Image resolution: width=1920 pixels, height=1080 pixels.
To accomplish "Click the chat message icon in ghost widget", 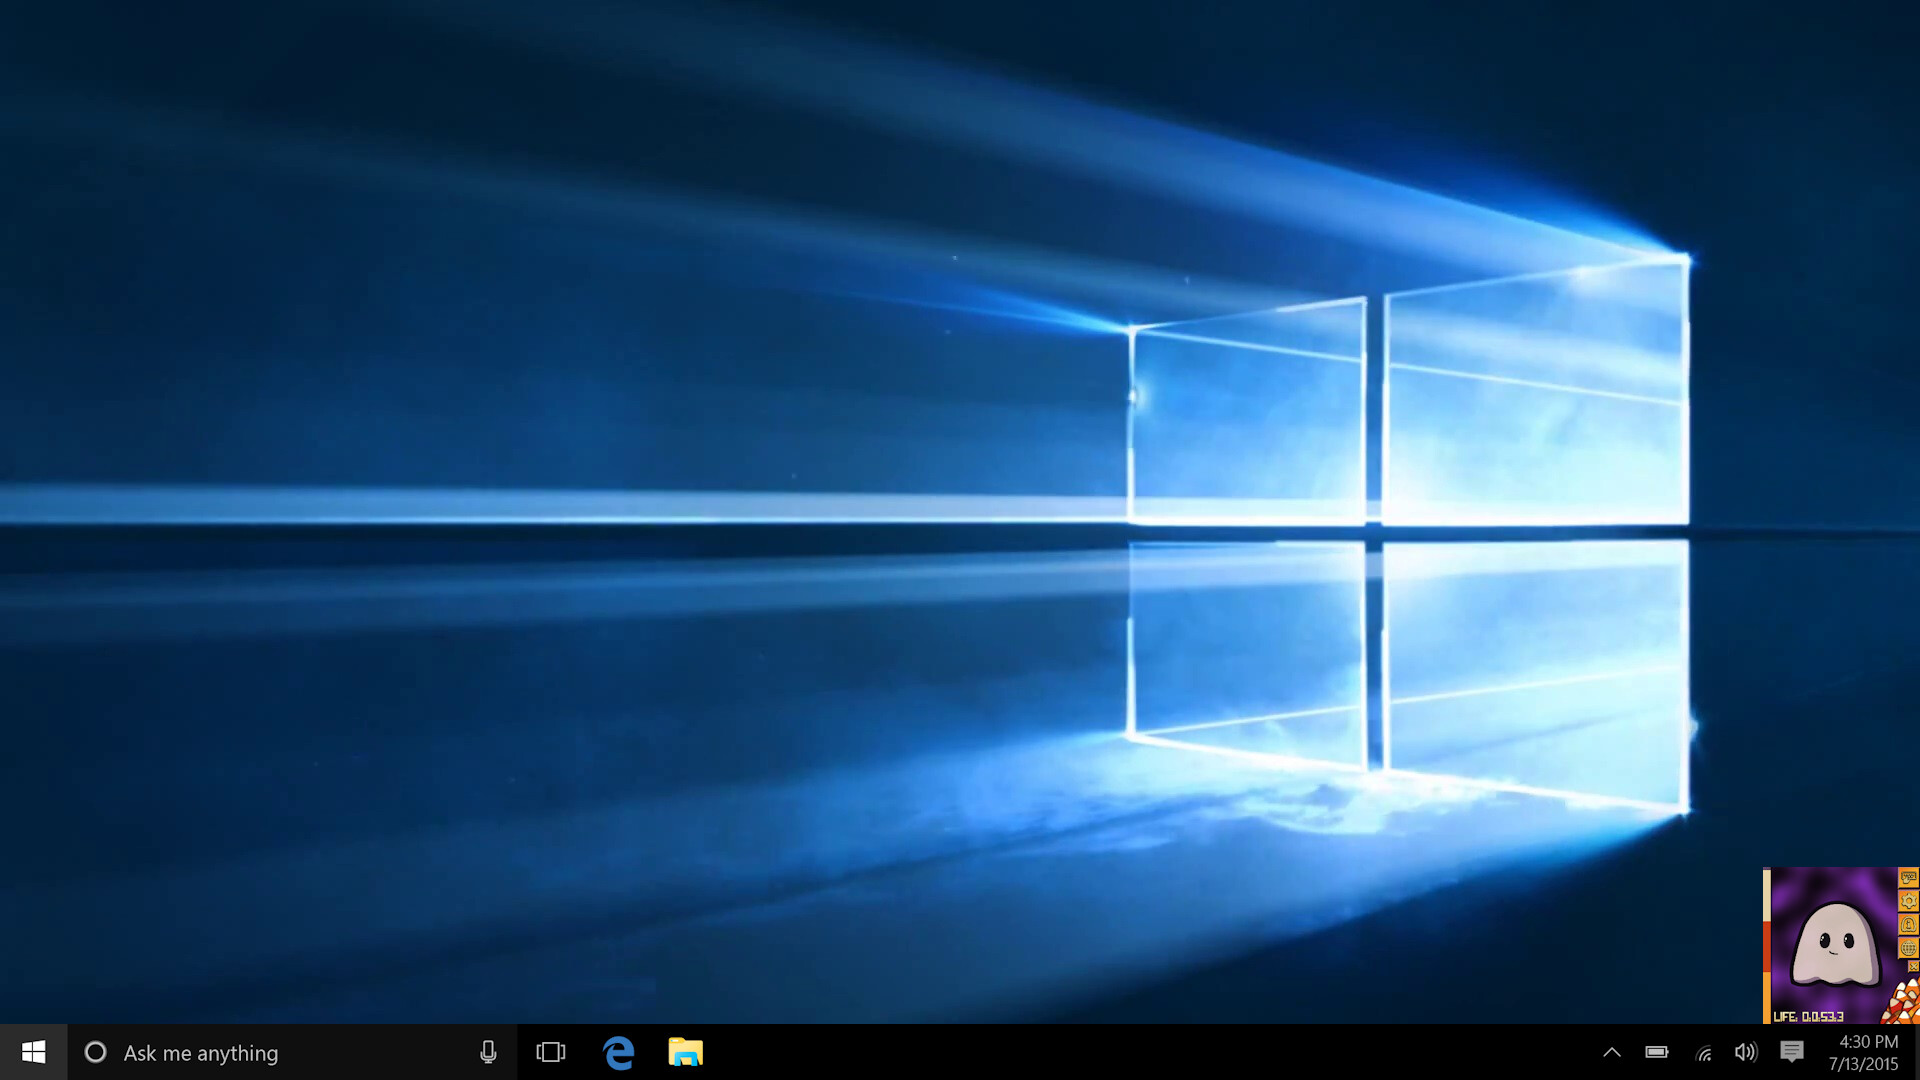I will [x=1908, y=877].
